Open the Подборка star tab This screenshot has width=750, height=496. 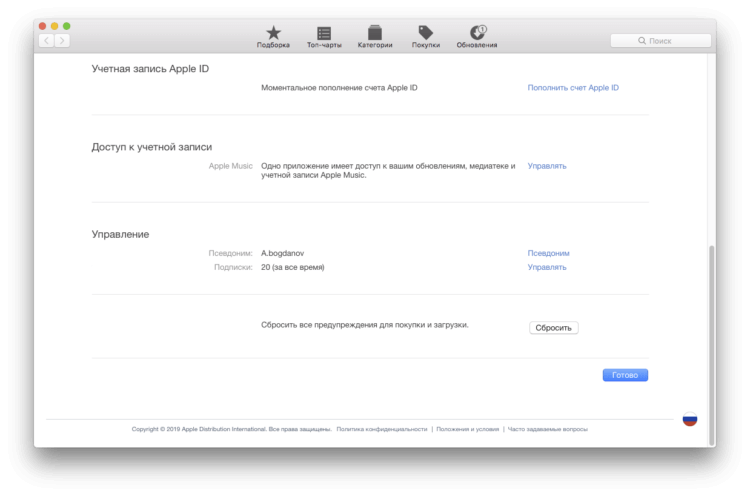(273, 37)
